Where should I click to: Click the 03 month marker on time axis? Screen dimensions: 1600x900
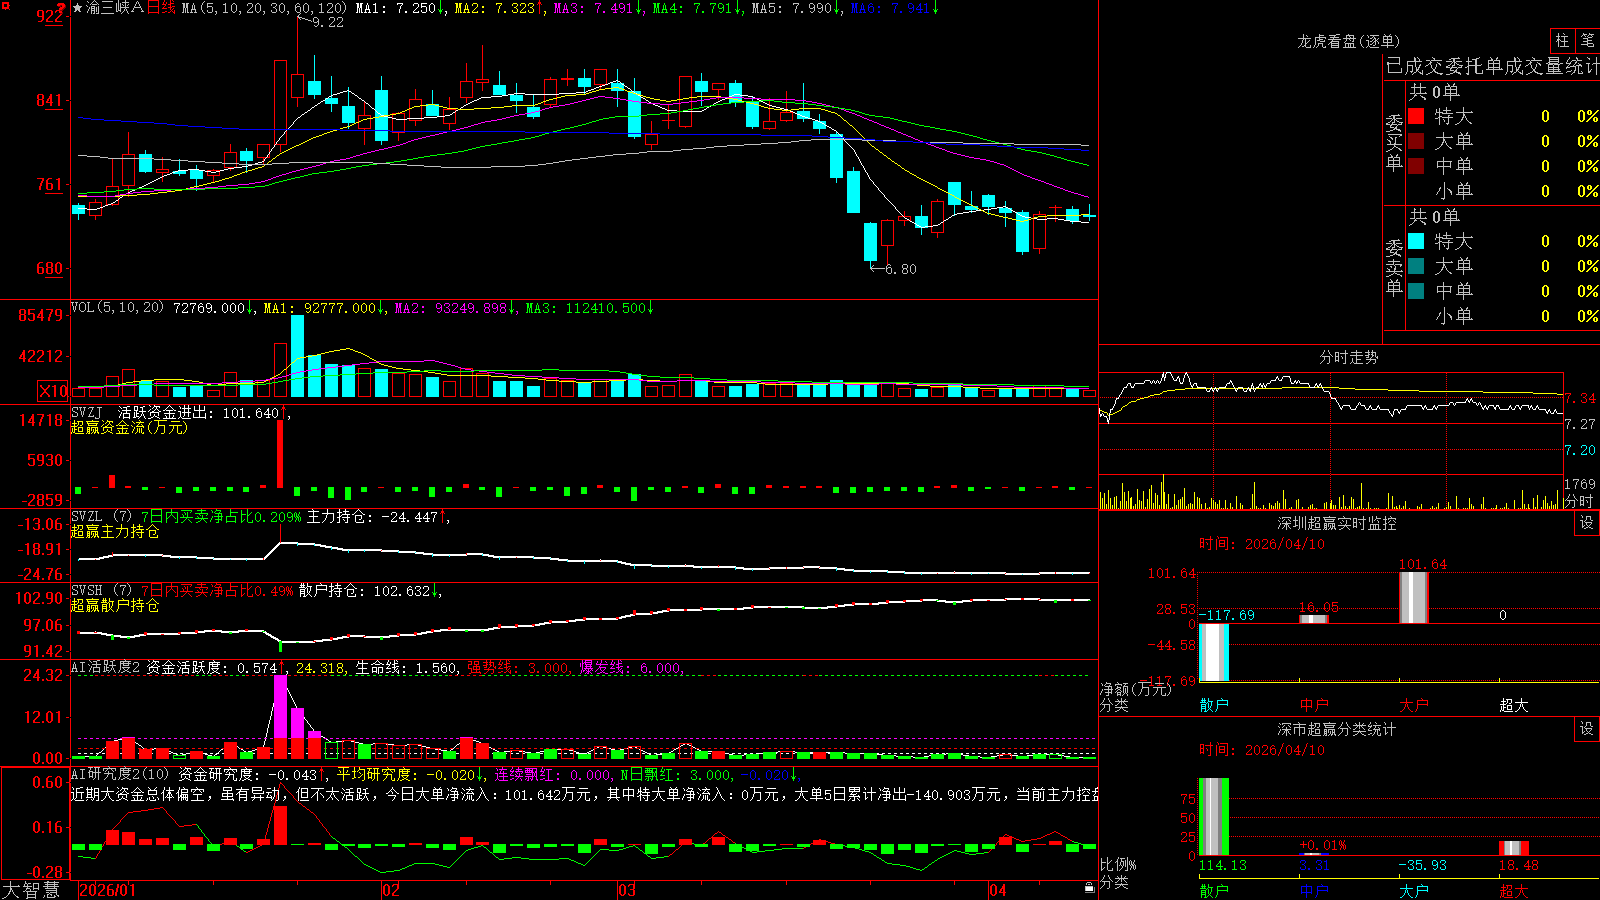[x=627, y=890]
